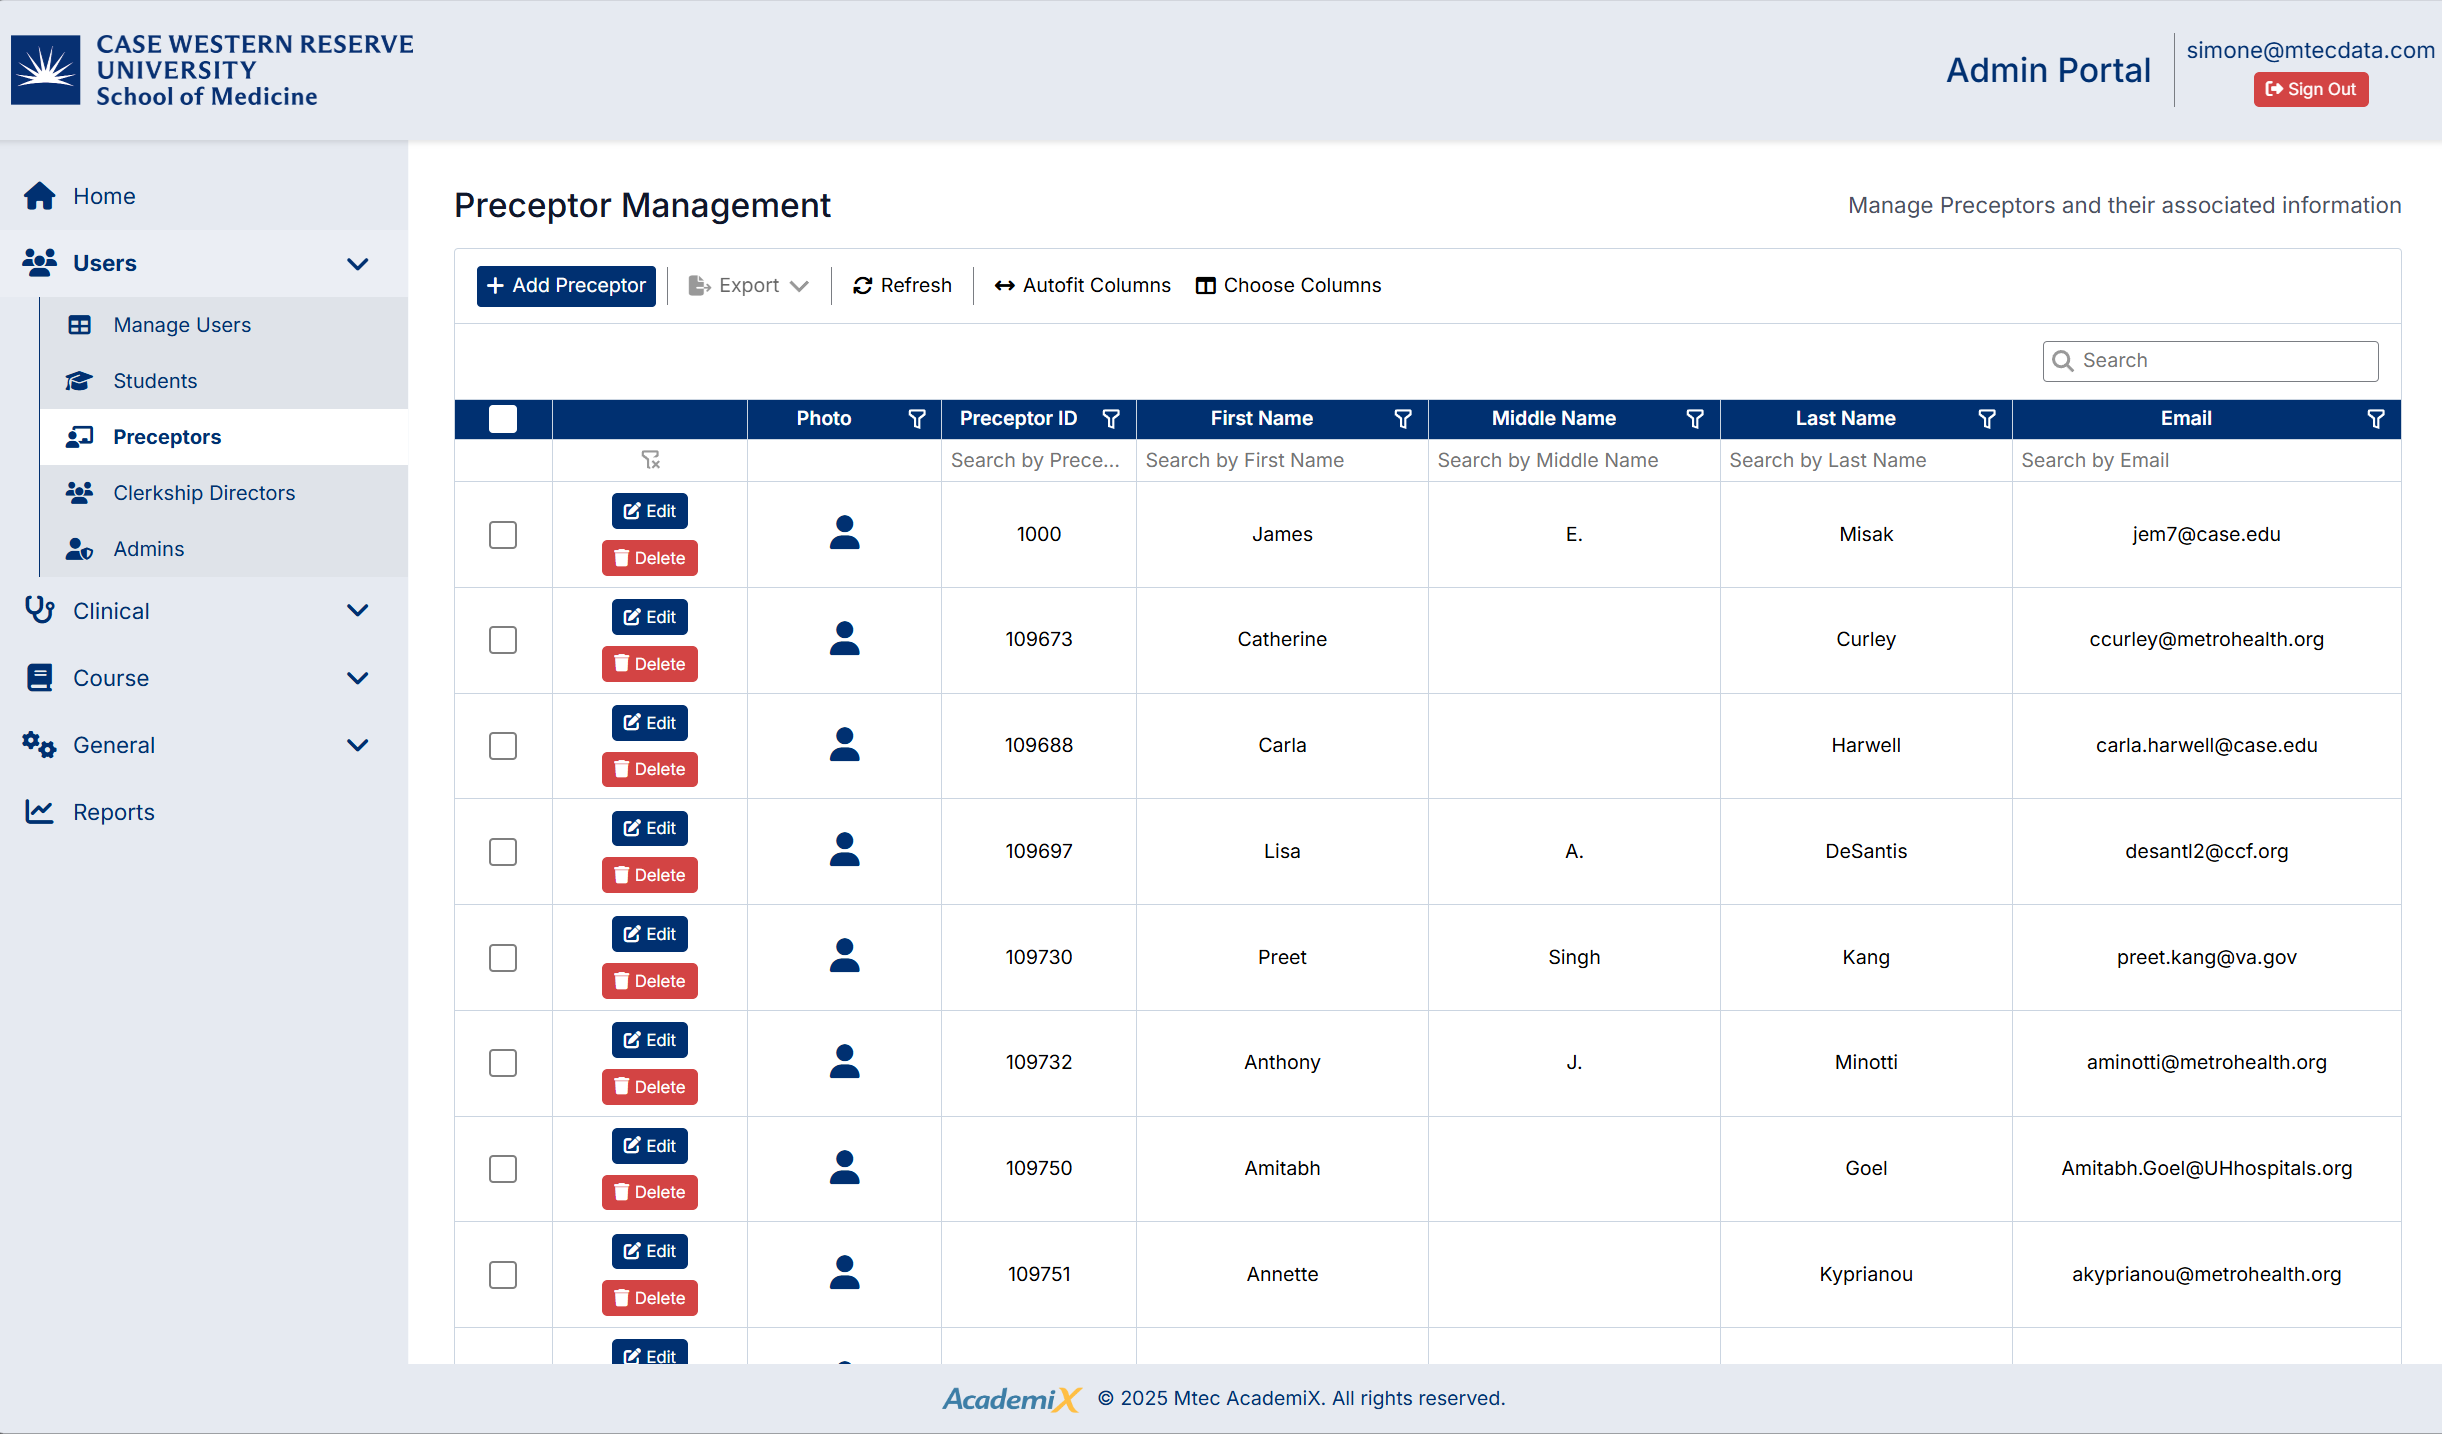Image resolution: width=2442 pixels, height=1434 pixels.
Task: Check the row for Catherine Curley
Action: [x=503, y=640]
